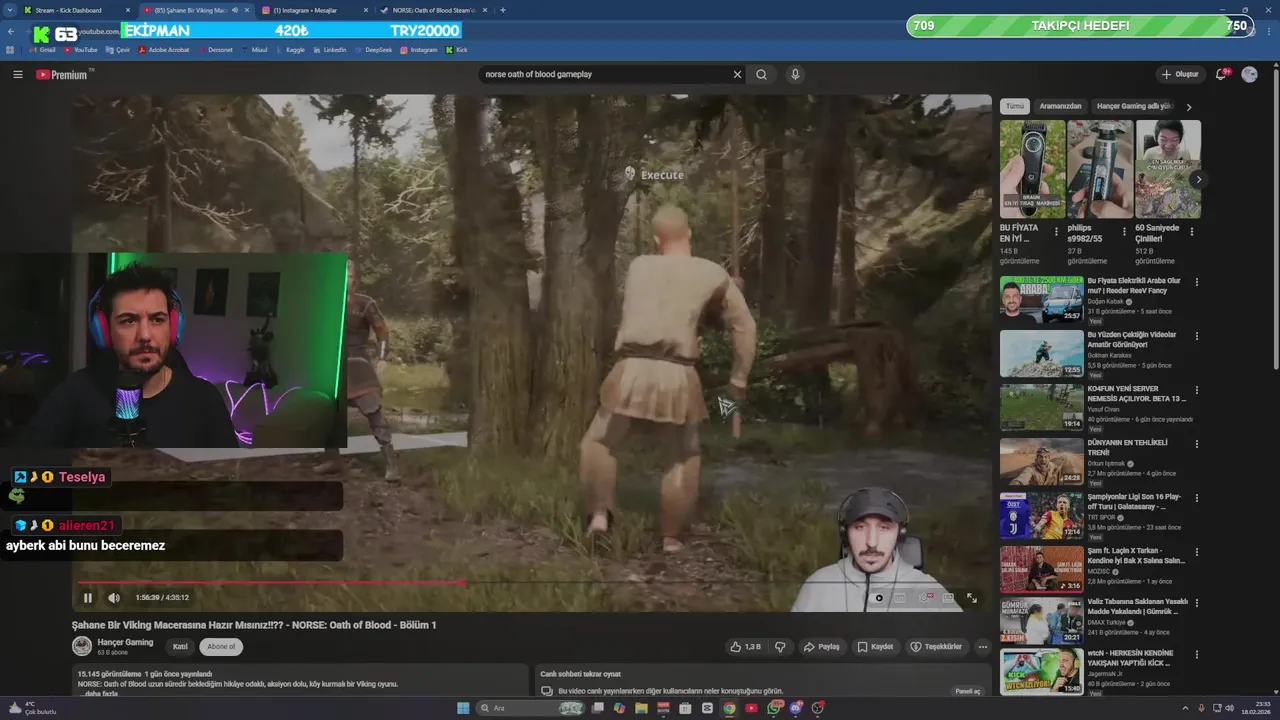
Task: Switch to NORSE Oath of Blood Steam tab
Action: click(433, 10)
